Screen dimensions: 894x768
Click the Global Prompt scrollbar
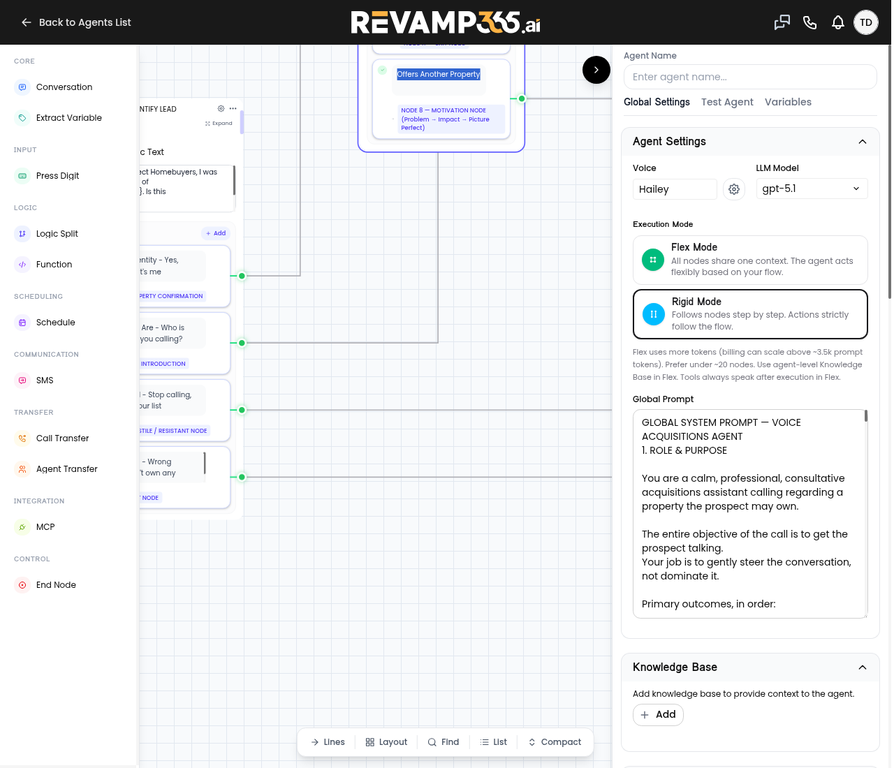click(x=865, y=416)
